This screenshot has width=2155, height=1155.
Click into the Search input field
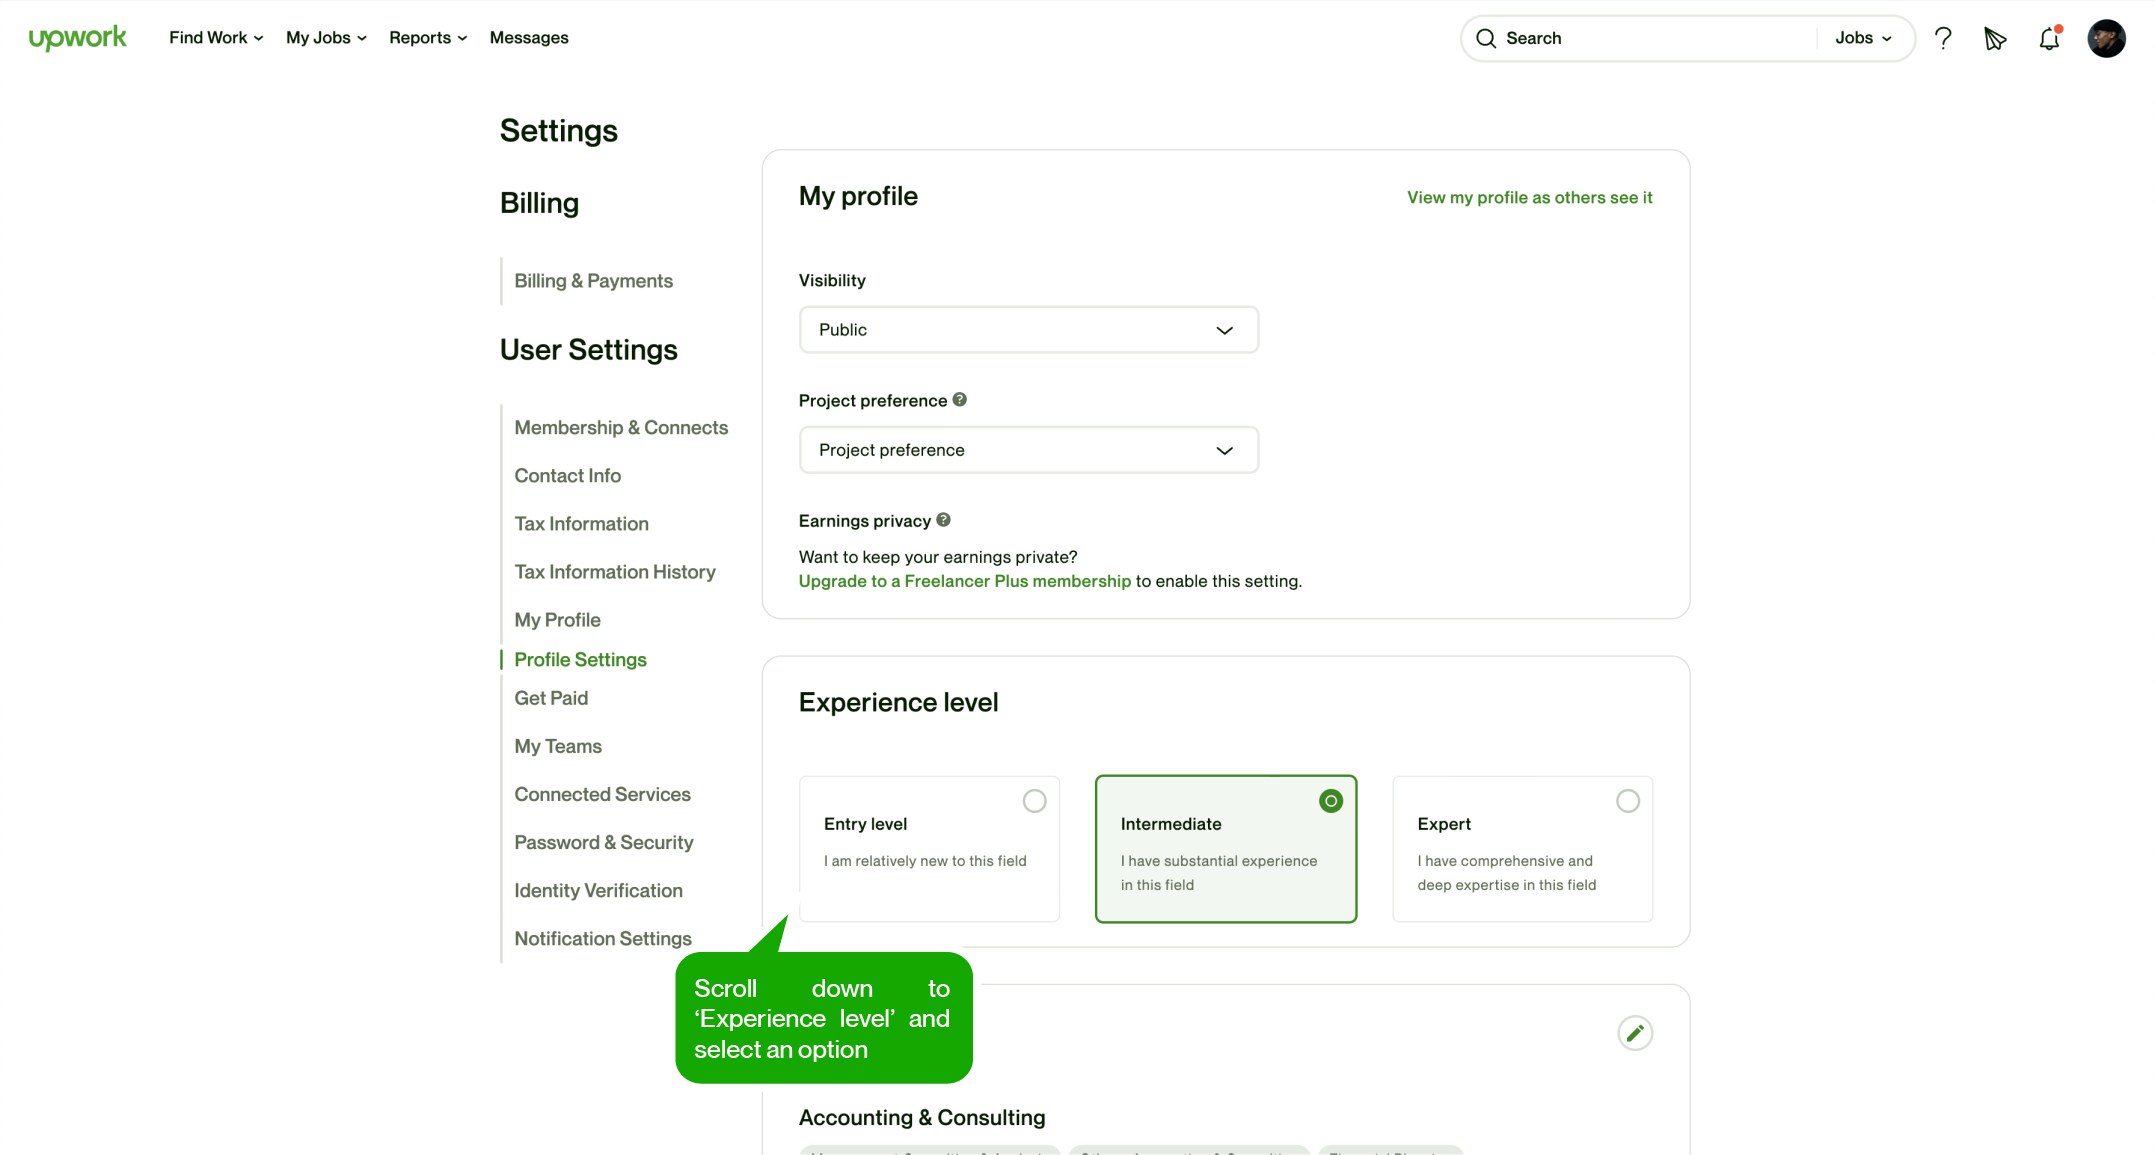coord(1650,38)
